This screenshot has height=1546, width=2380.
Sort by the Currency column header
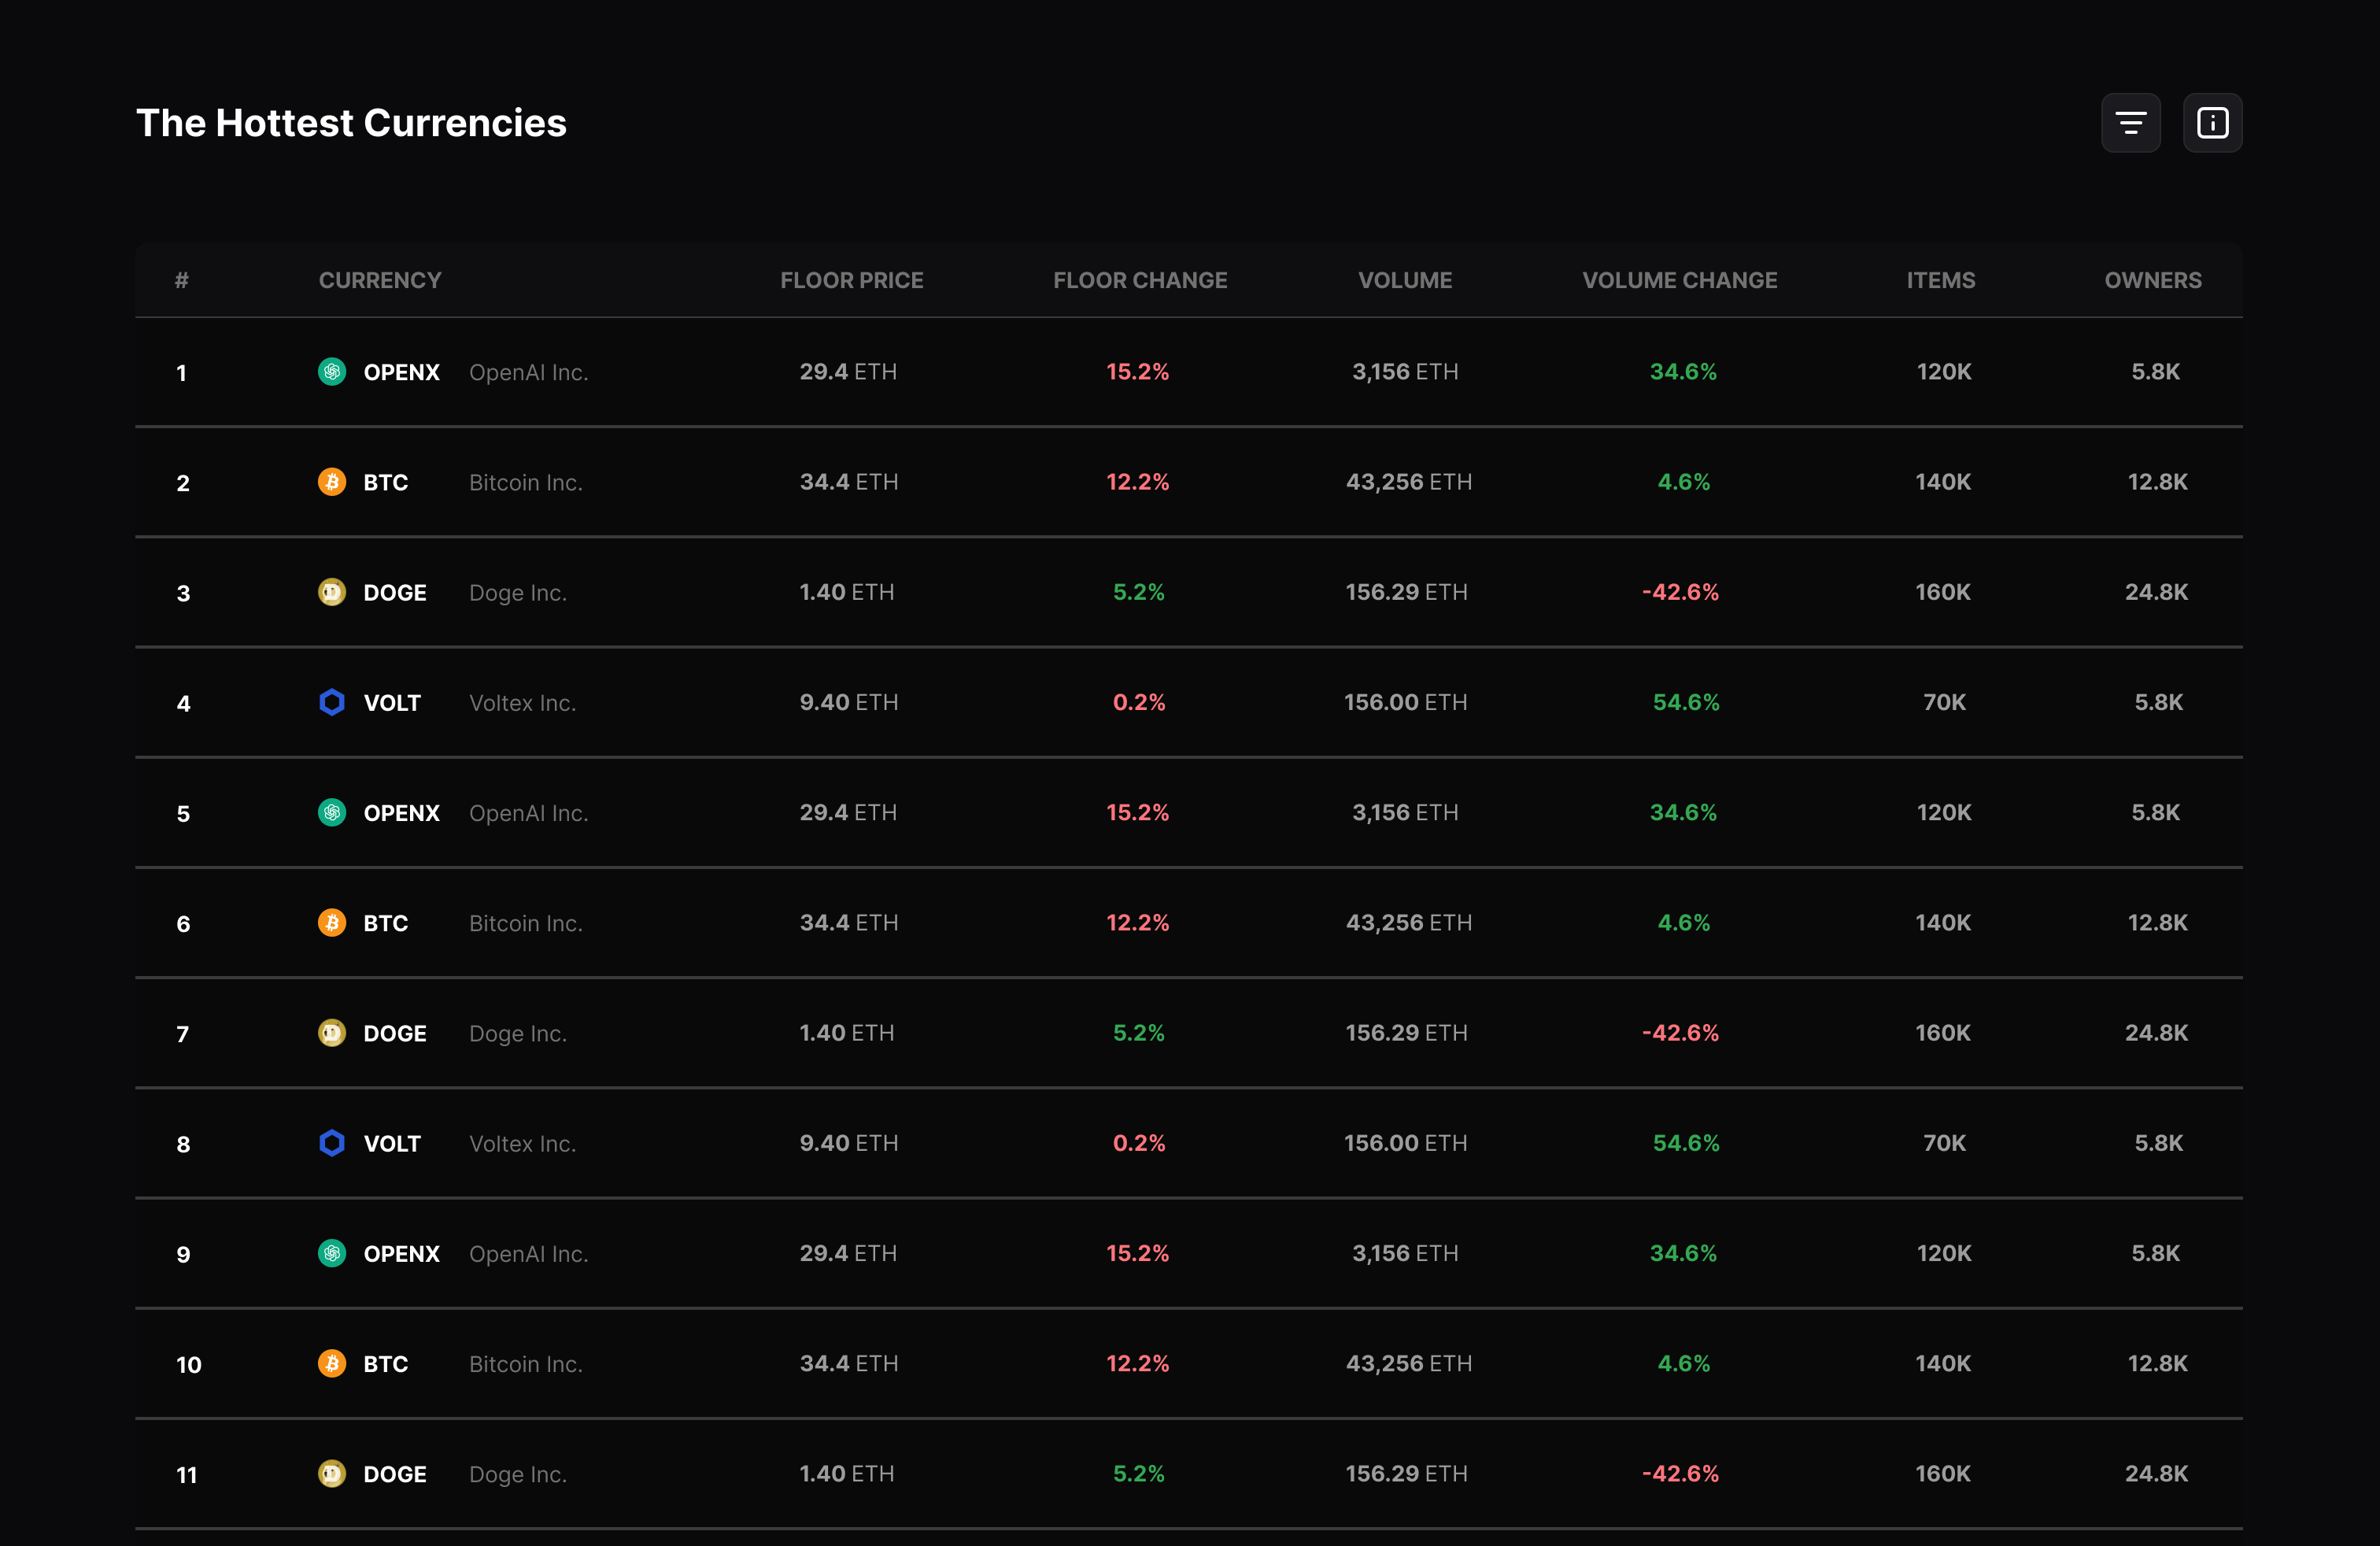click(x=380, y=280)
